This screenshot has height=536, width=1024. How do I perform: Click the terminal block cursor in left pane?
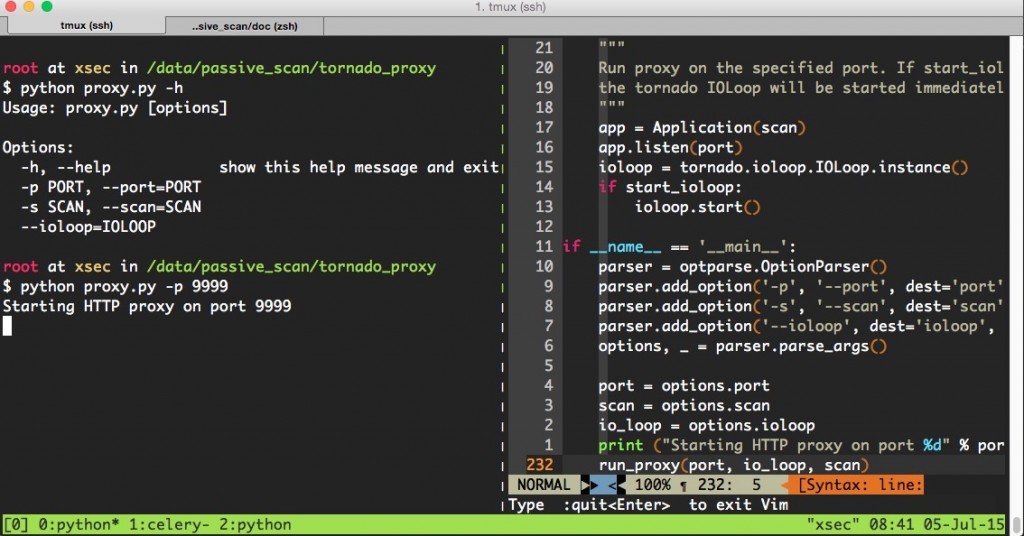click(x=7, y=326)
